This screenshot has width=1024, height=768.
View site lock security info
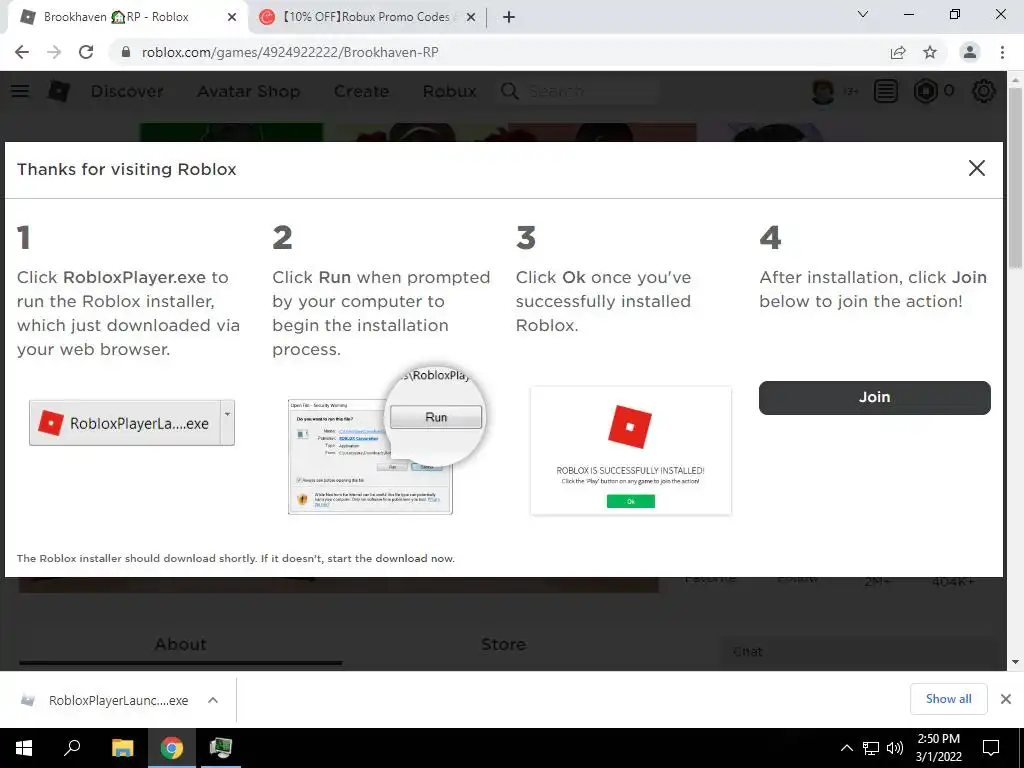[x=125, y=52]
